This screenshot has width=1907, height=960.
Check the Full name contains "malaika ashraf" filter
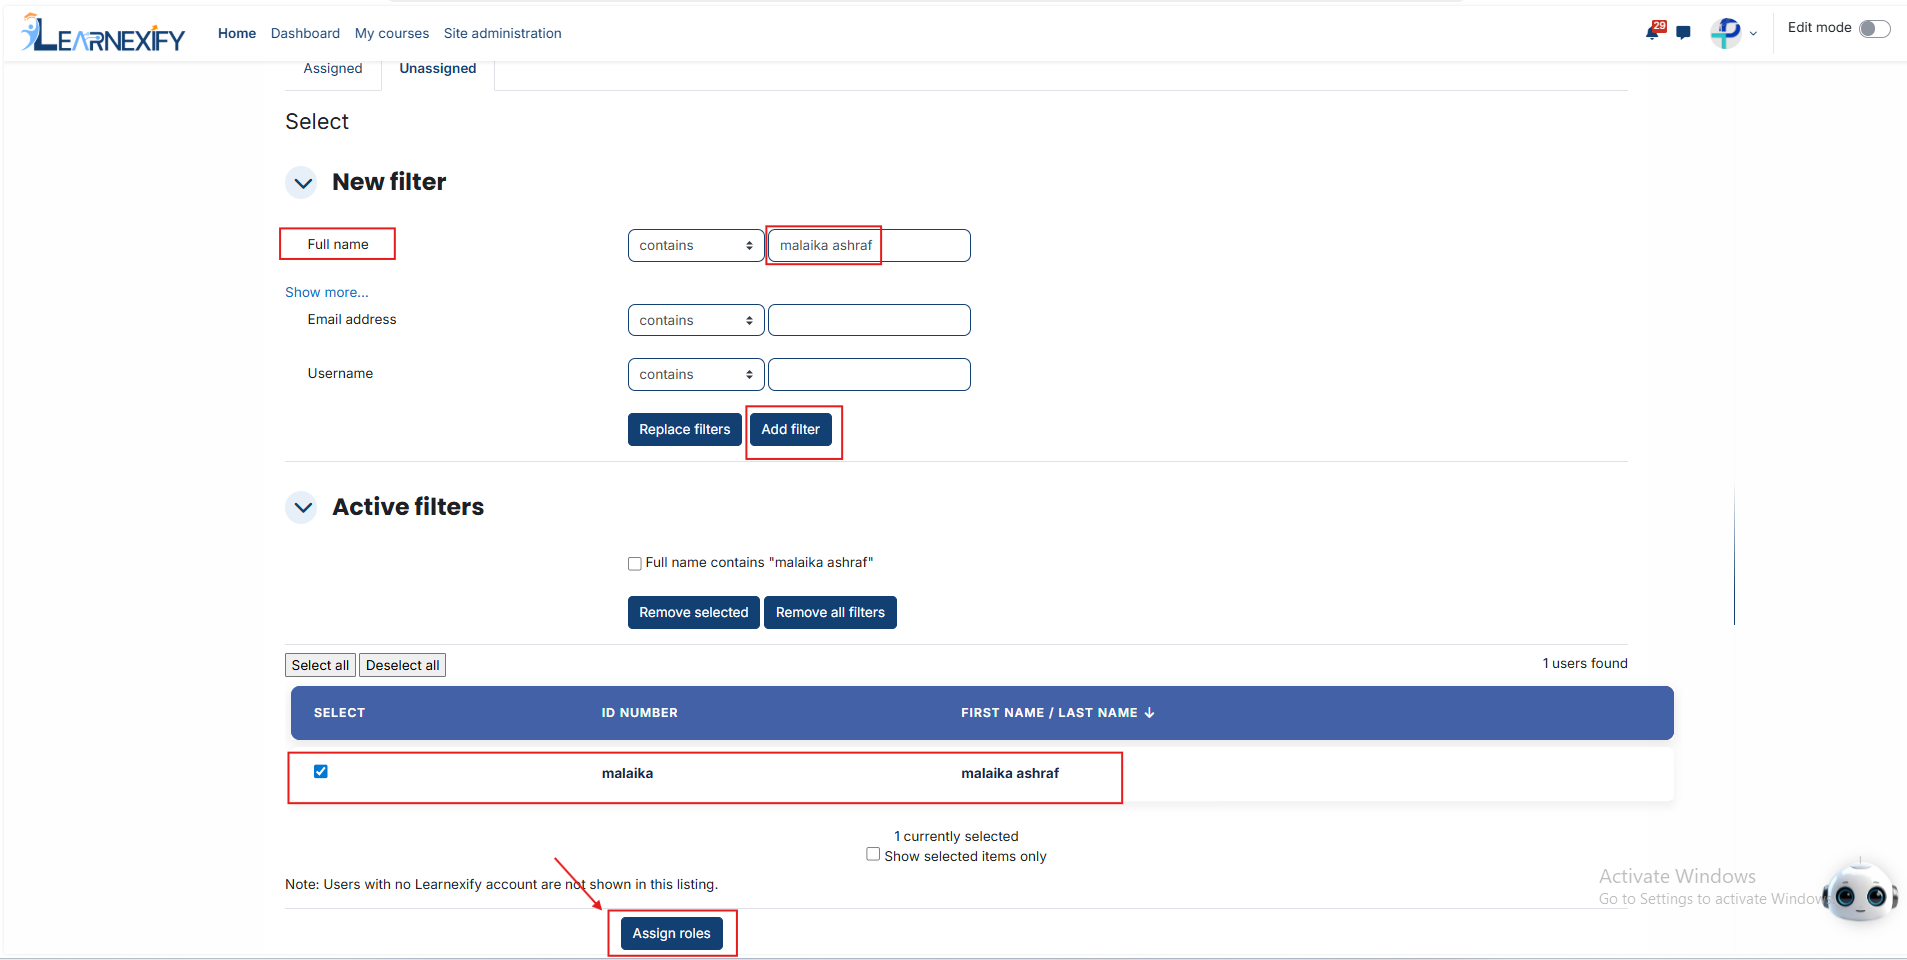click(635, 564)
